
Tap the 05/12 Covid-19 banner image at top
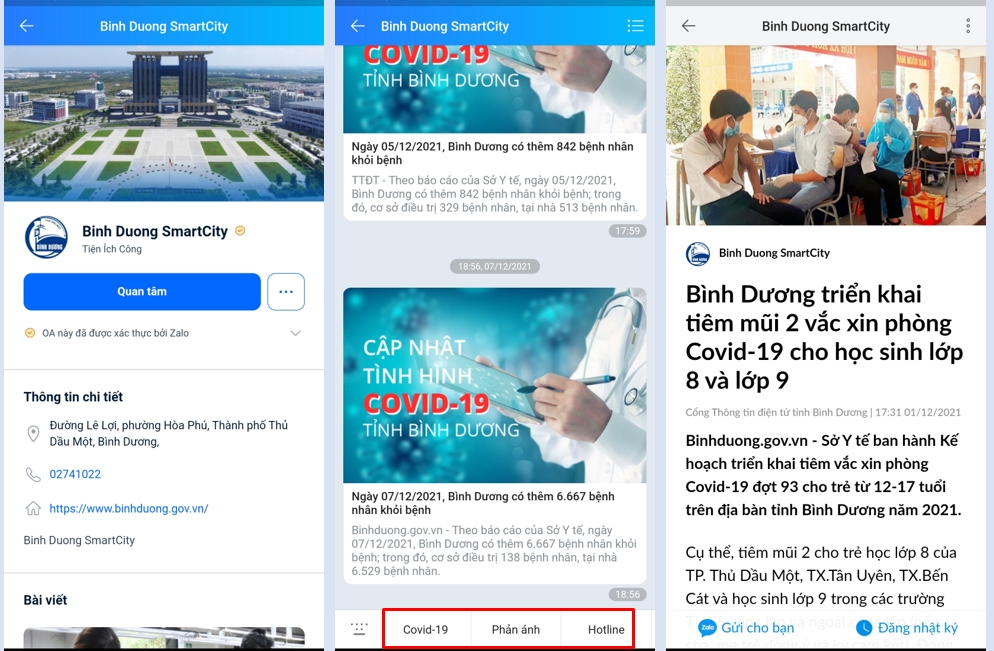pyautogui.click(x=494, y=89)
